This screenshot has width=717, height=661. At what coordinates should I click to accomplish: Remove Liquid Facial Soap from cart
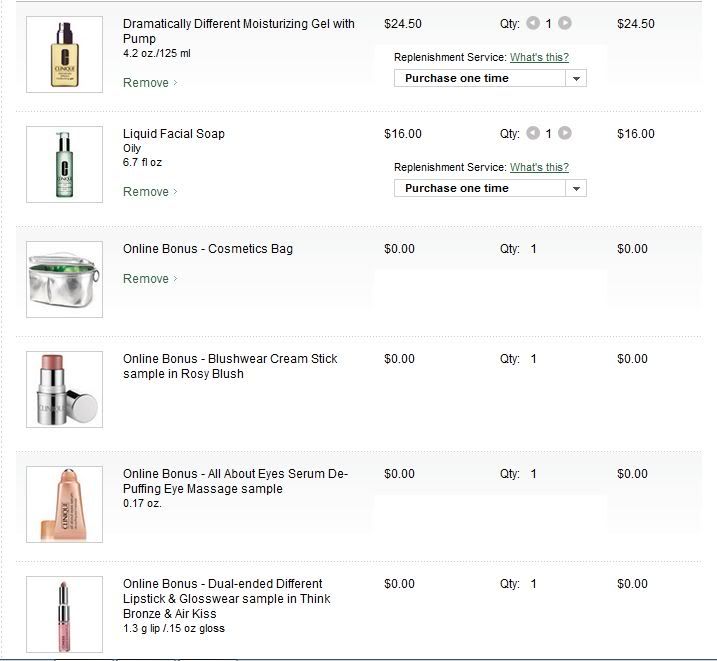tap(147, 192)
